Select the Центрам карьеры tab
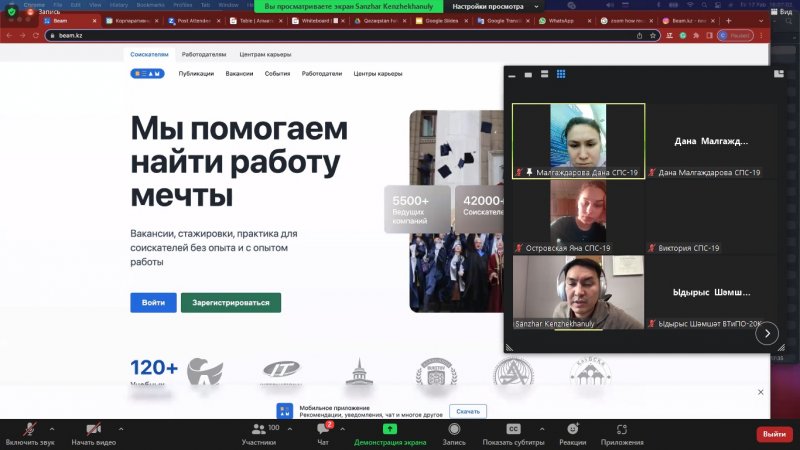The width and height of the screenshot is (800, 450). click(x=265, y=54)
